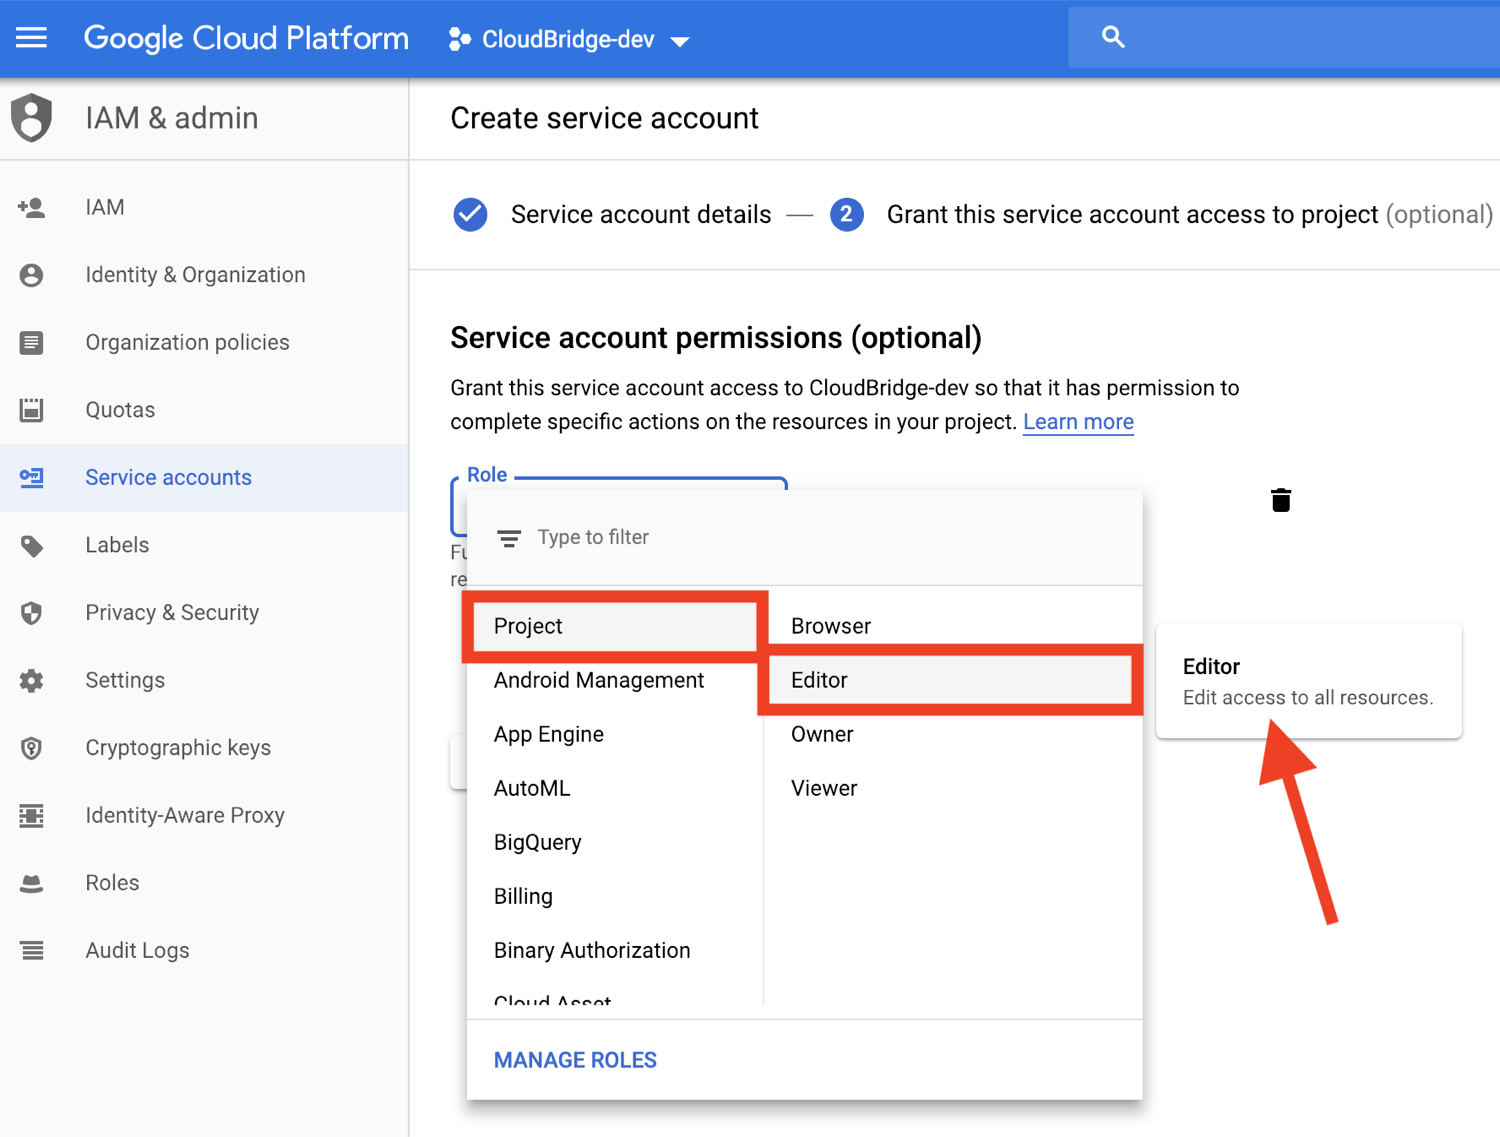Select the Binary Authorization role category
Viewport: 1500px width, 1137px height.
tap(615, 951)
